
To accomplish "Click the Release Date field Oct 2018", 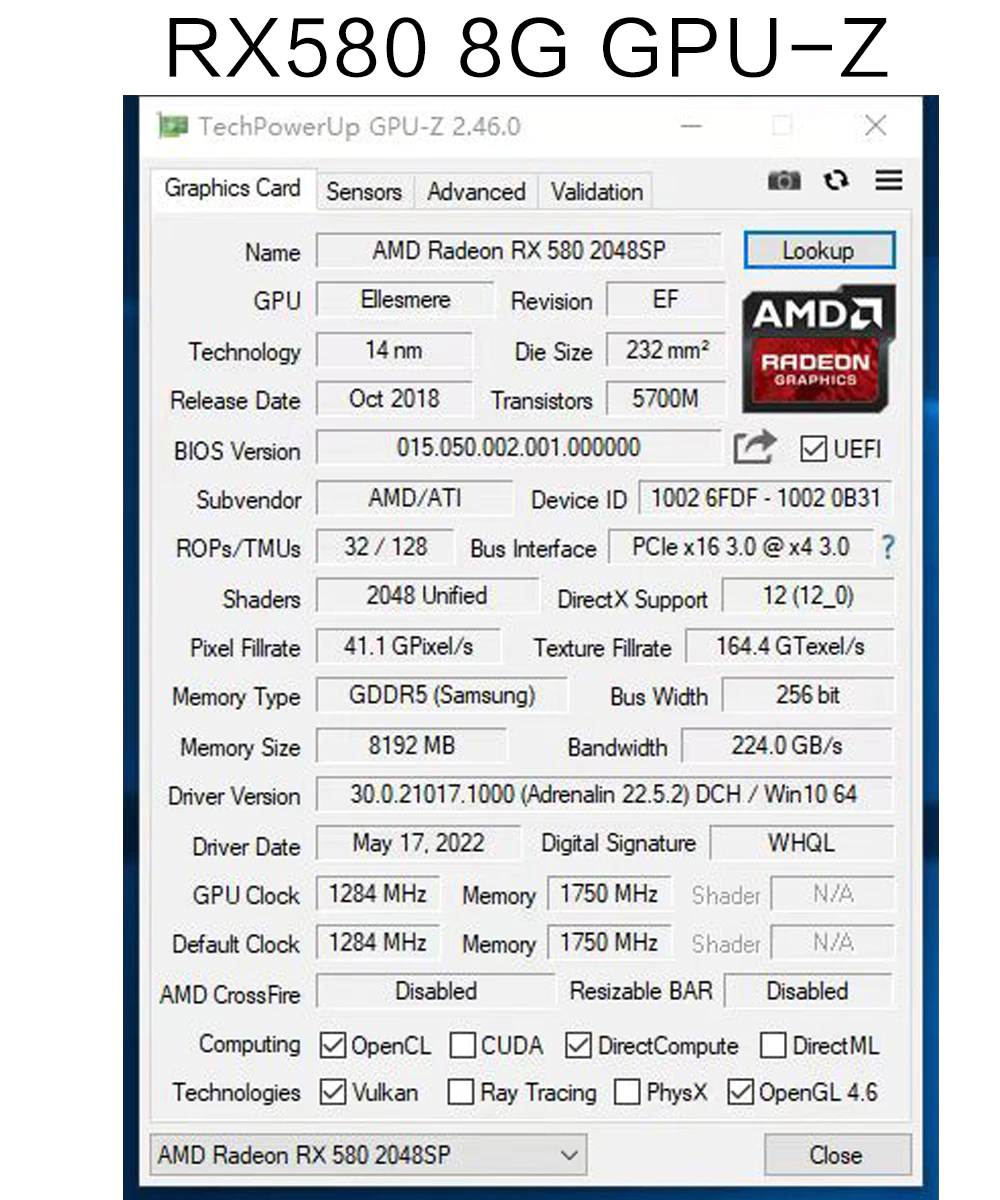I will coord(394,399).
